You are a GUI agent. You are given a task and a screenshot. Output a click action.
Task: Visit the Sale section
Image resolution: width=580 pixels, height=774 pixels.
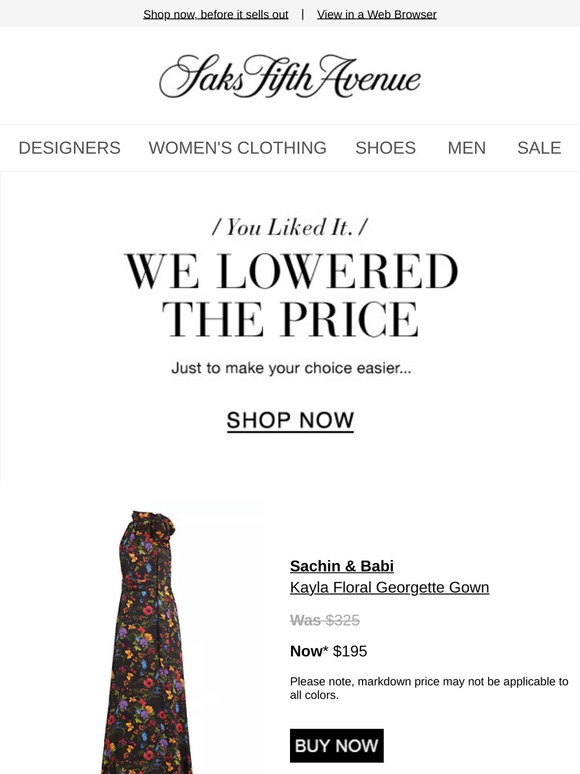539,148
